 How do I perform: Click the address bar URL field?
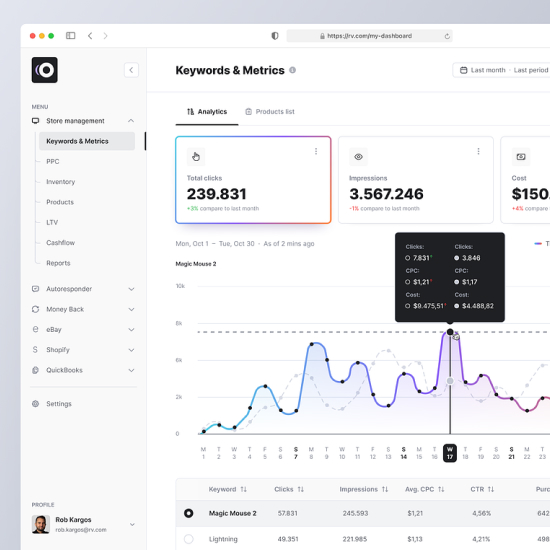click(369, 36)
